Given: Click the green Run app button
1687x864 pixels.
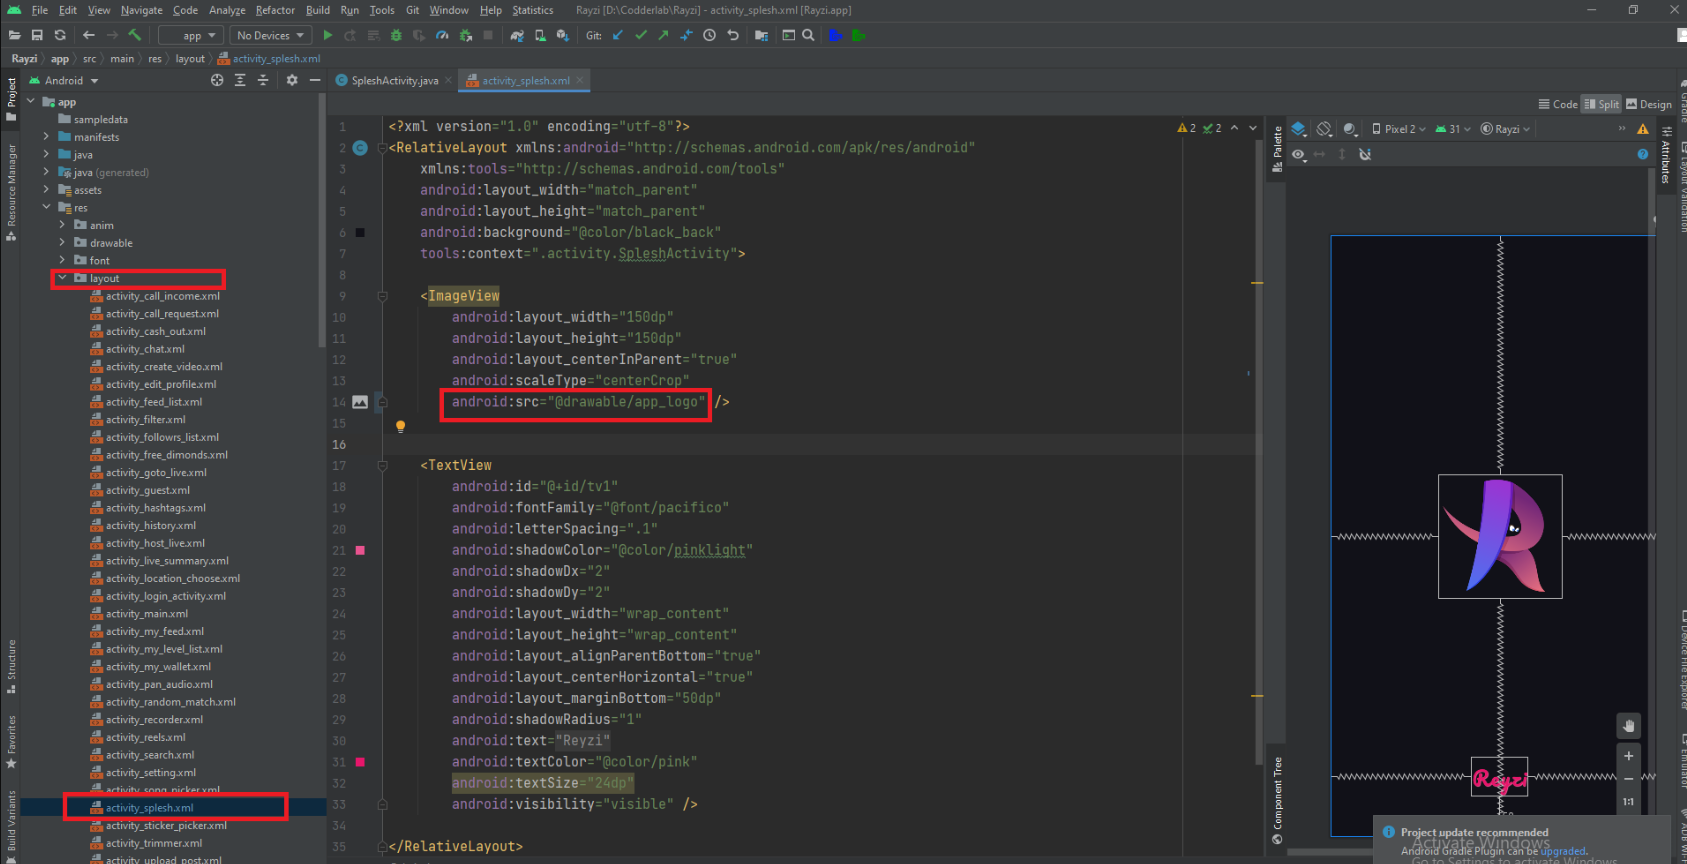Looking at the screenshot, I should (x=327, y=35).
